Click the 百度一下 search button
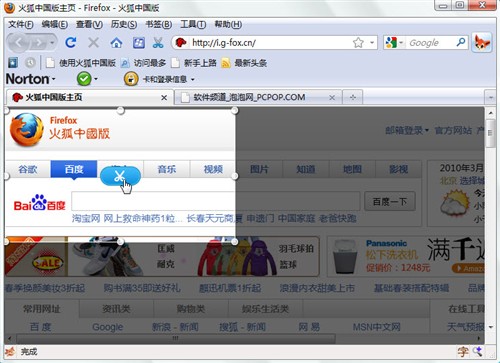The width and height of the screenshot is (500, 363). tap(390, 201)
